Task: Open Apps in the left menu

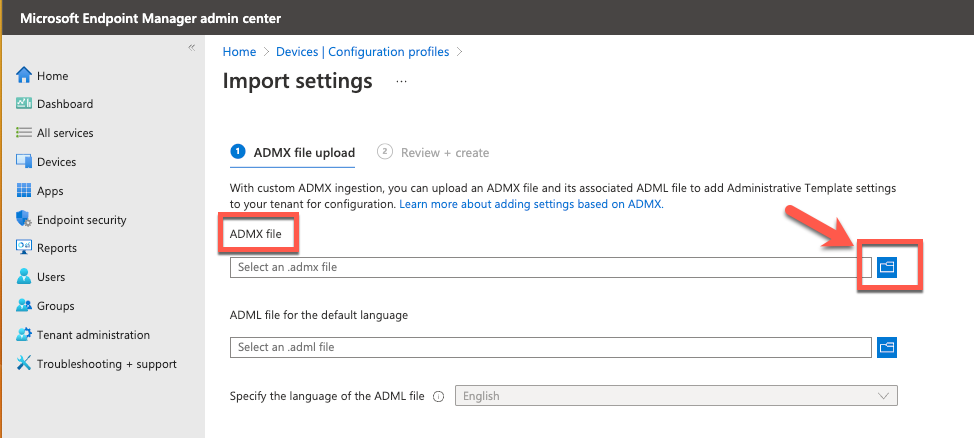Action: point(50,191)
